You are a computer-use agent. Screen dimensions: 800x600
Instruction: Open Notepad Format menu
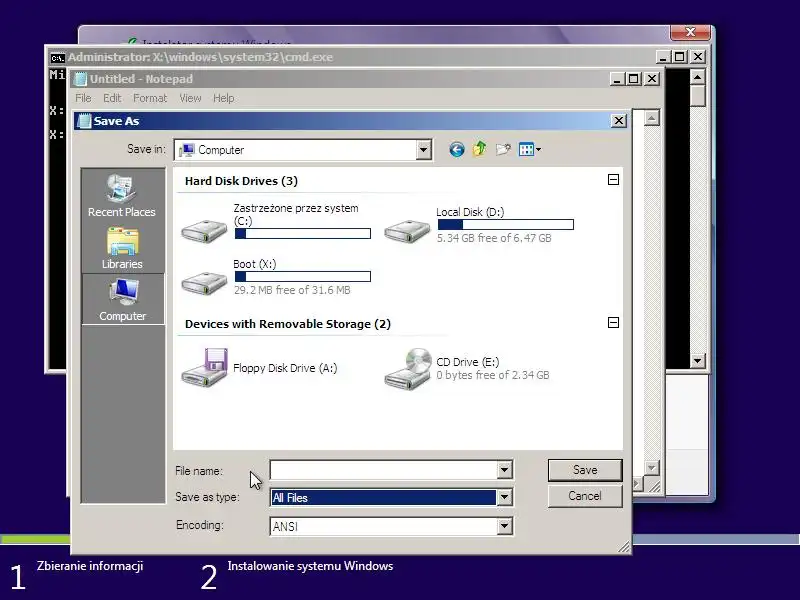pyautogui.click(x=150, y=98)
